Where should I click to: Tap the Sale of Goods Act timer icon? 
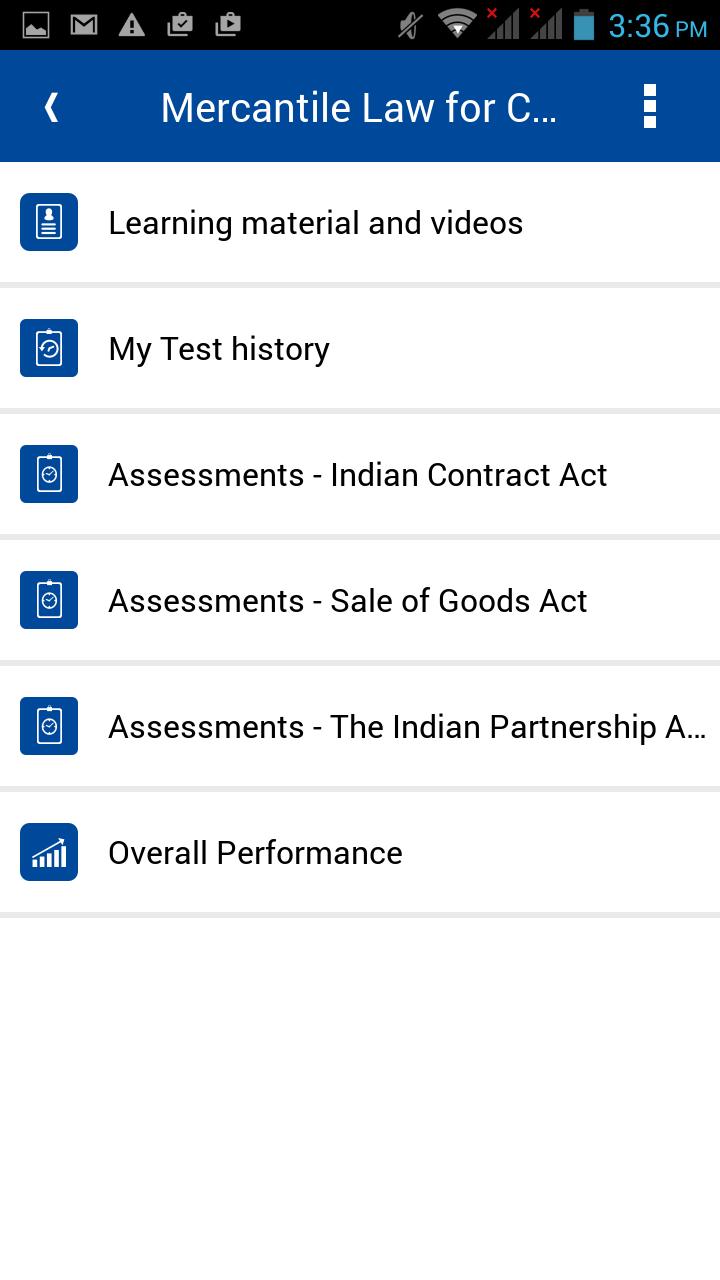pyautogui.click(x=49, y=600)
